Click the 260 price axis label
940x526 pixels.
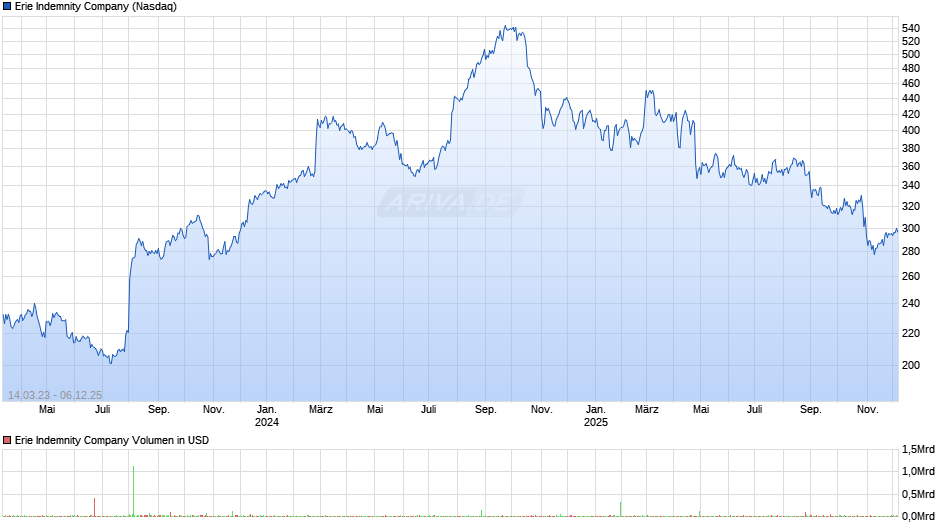[911, 276]
